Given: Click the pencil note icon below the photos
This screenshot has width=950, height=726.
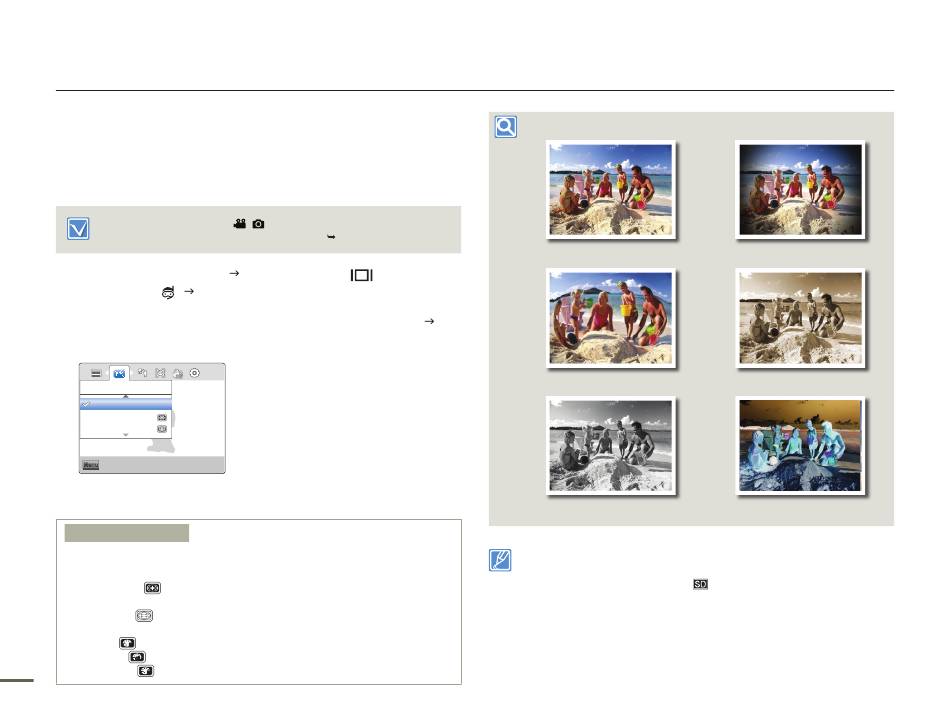Looking at the screenshot, I should point(500,560).
